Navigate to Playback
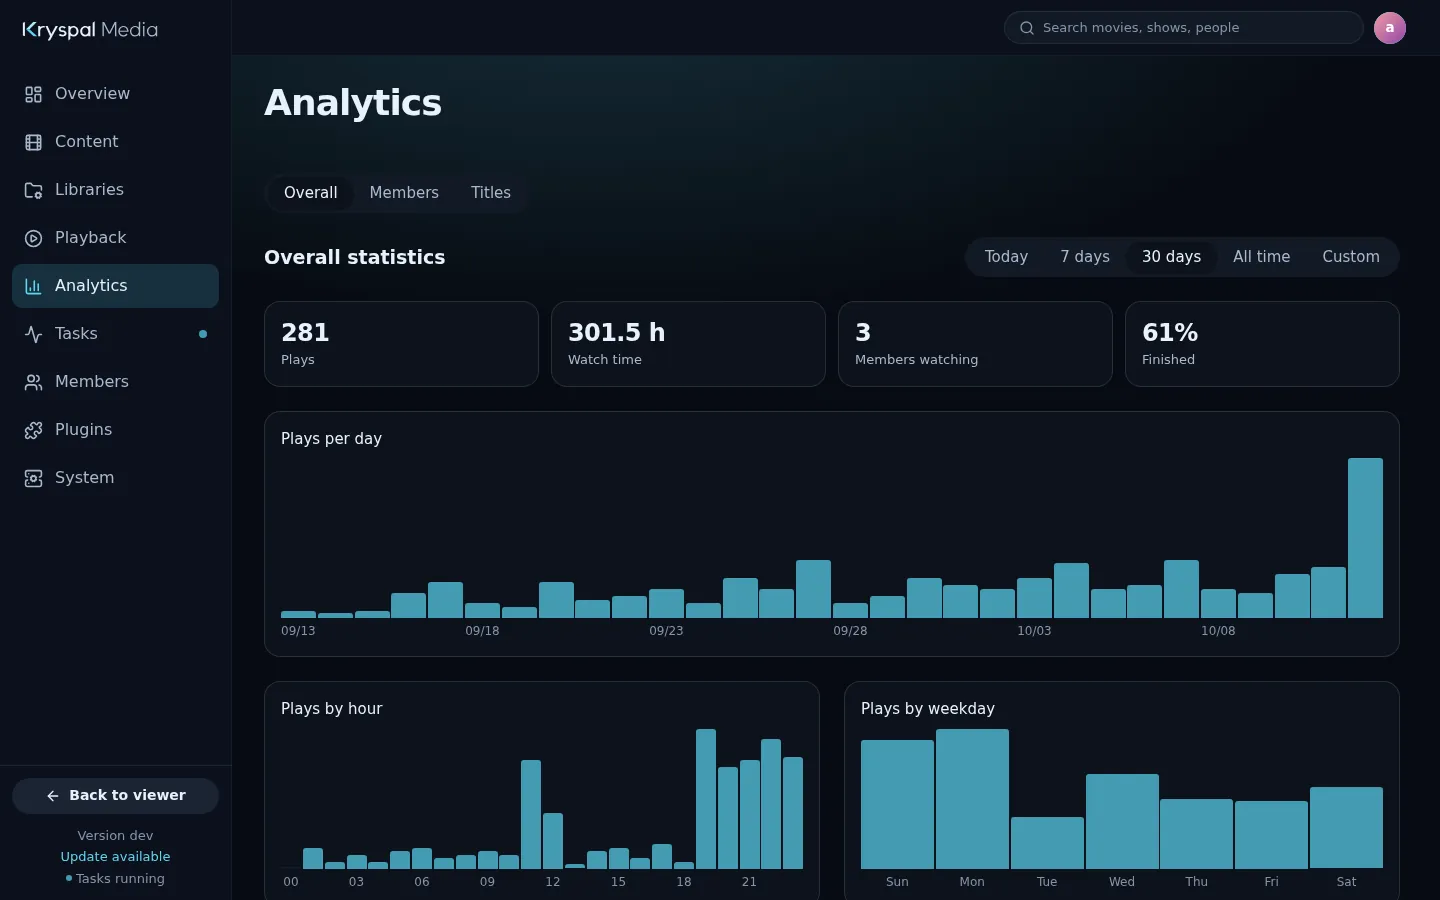 tap(115, 238)
